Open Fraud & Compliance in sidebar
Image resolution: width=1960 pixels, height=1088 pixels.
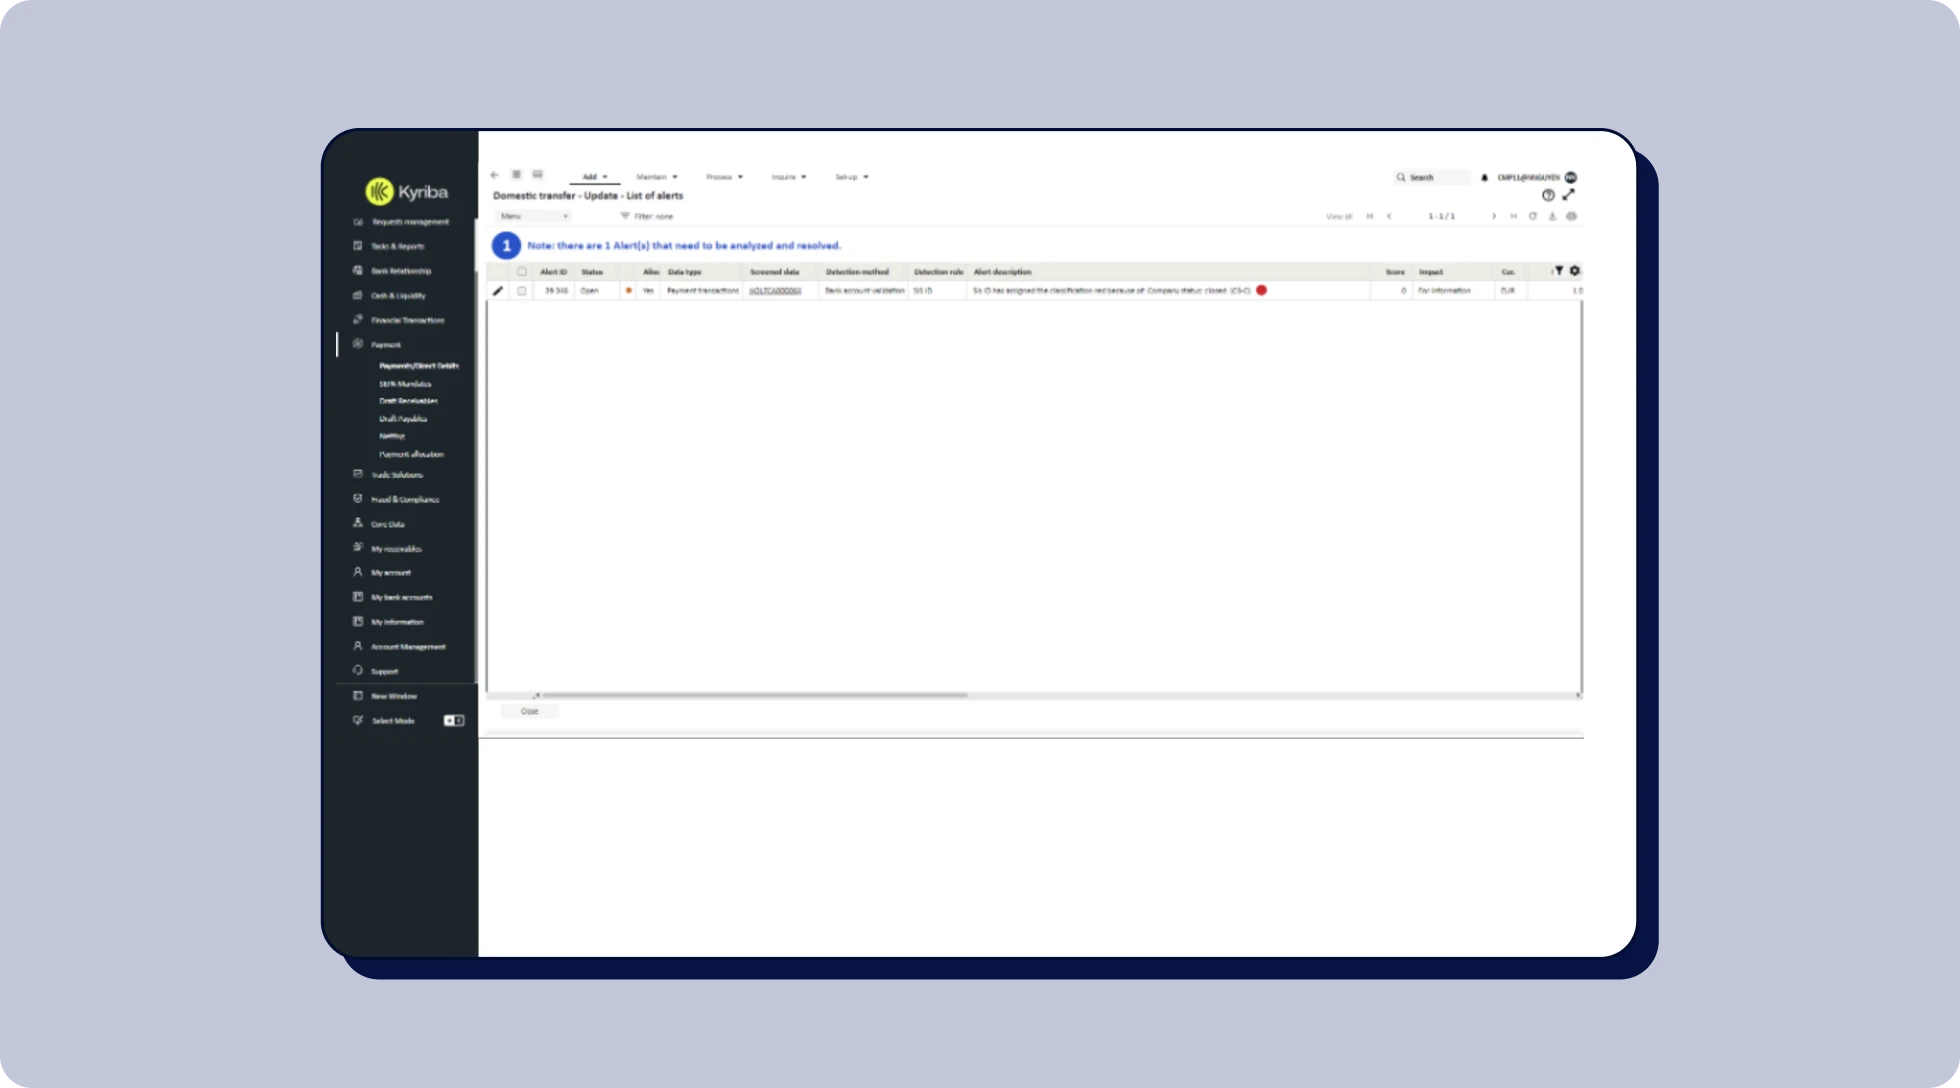tap(404, 499)
